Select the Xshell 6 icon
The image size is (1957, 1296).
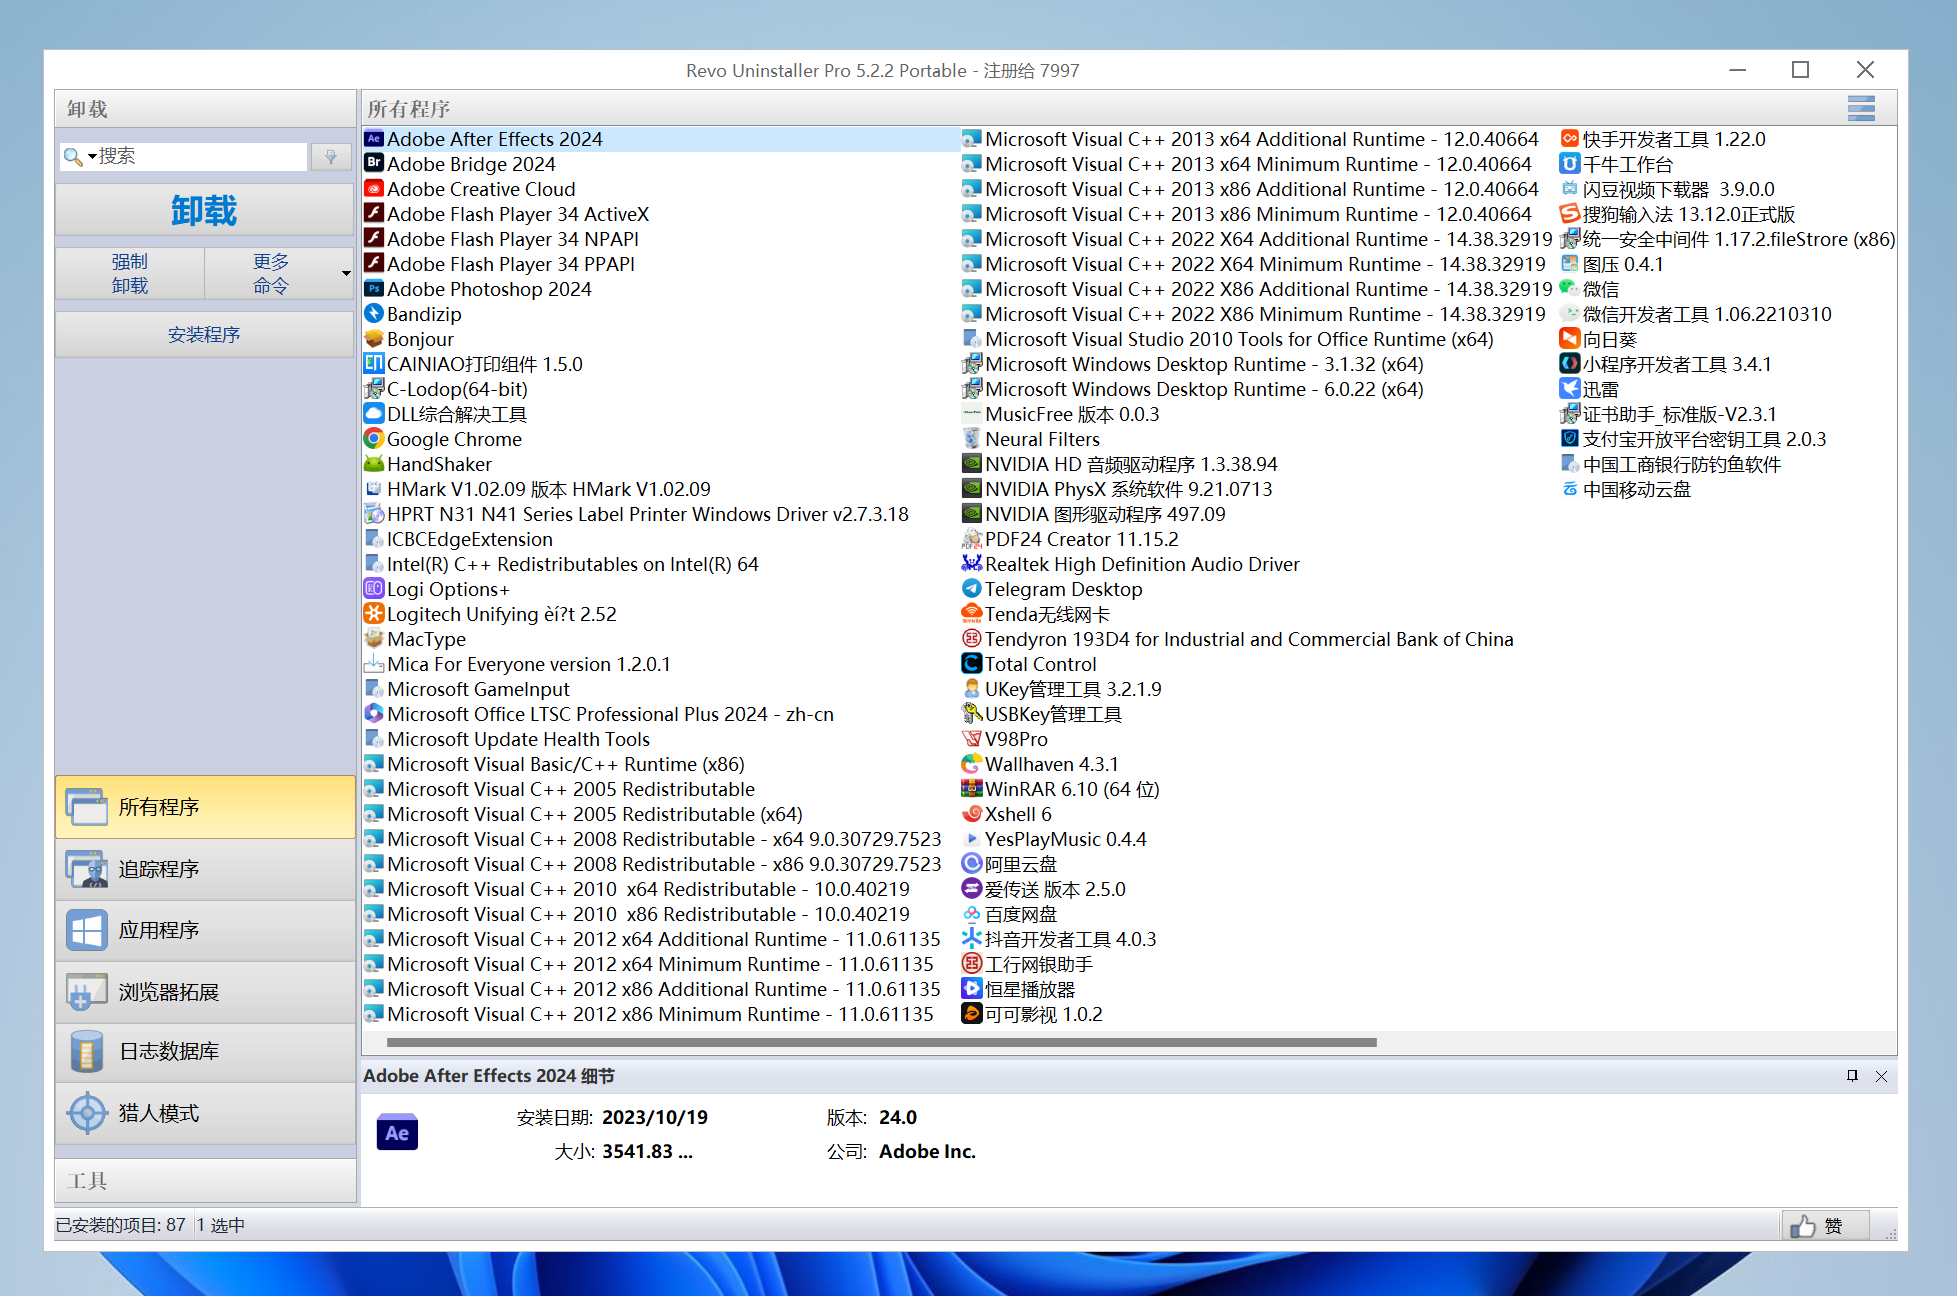(x=971, y=814)
